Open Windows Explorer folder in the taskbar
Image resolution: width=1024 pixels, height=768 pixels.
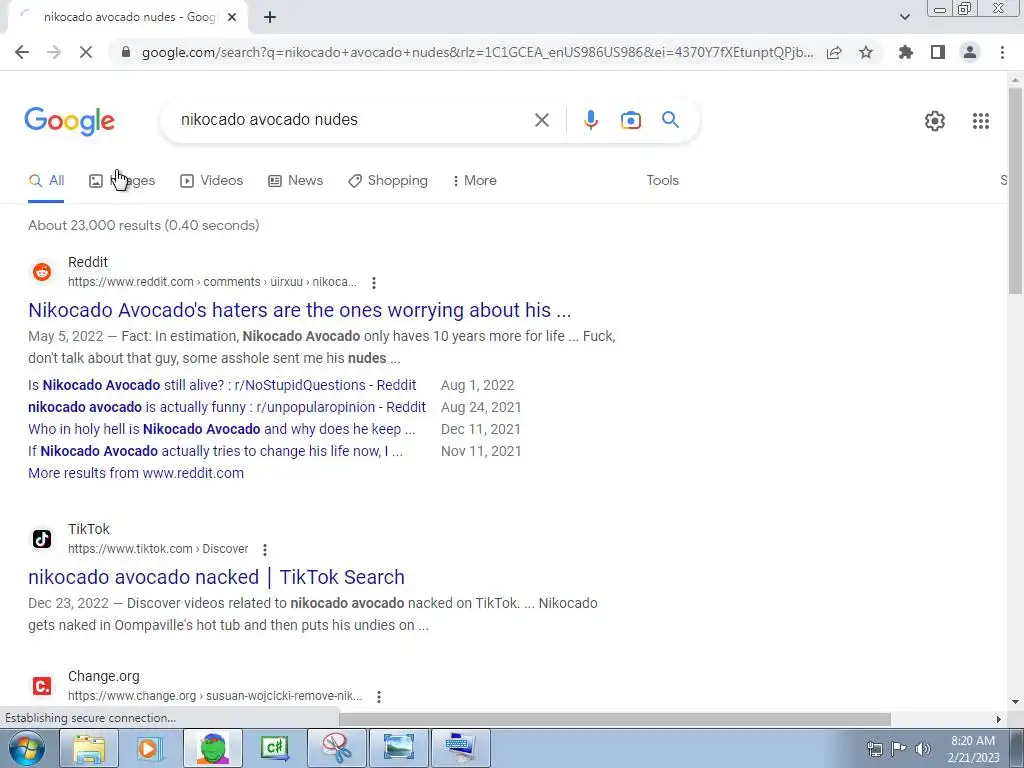(x=89, y=748)
